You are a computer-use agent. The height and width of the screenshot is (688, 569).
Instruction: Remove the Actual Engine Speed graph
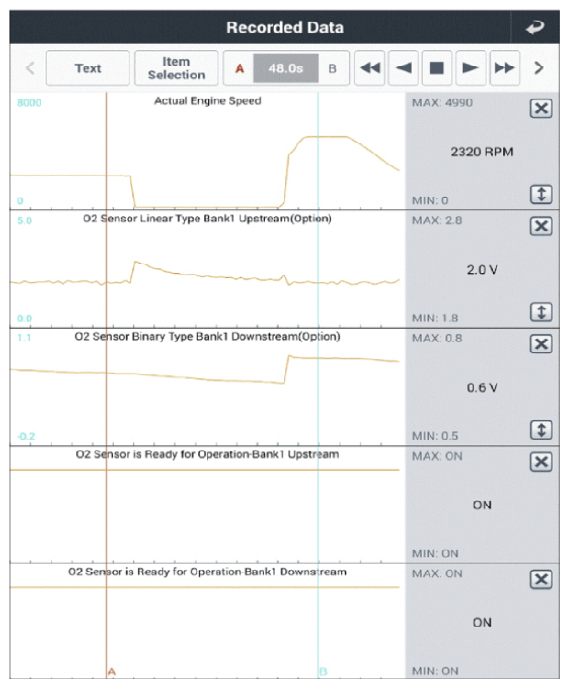(x=541, y=108)
